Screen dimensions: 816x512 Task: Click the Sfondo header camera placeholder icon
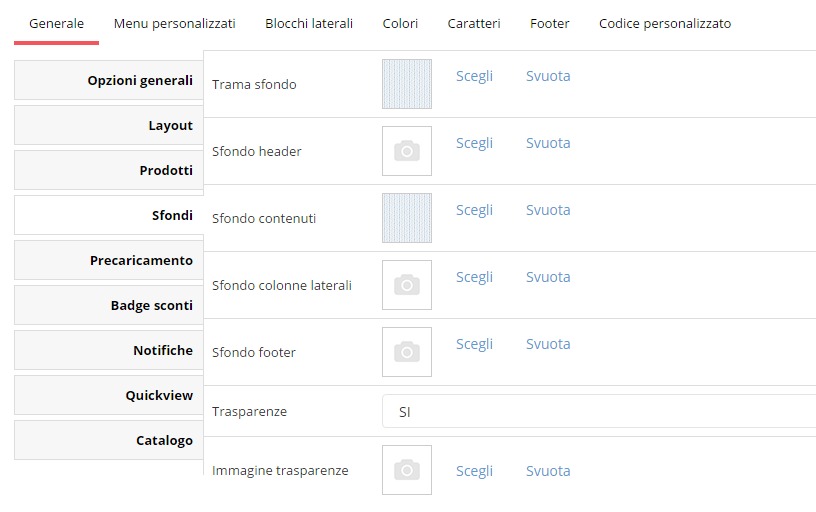407,151
